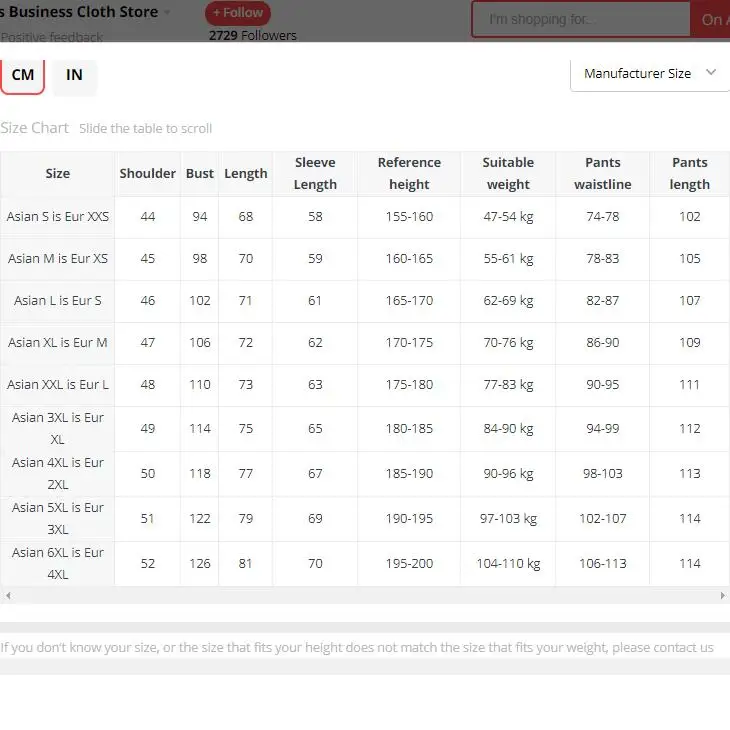Click the 74-78 pants waistline cell
This screenshot has width=730, height=730.
602,217
